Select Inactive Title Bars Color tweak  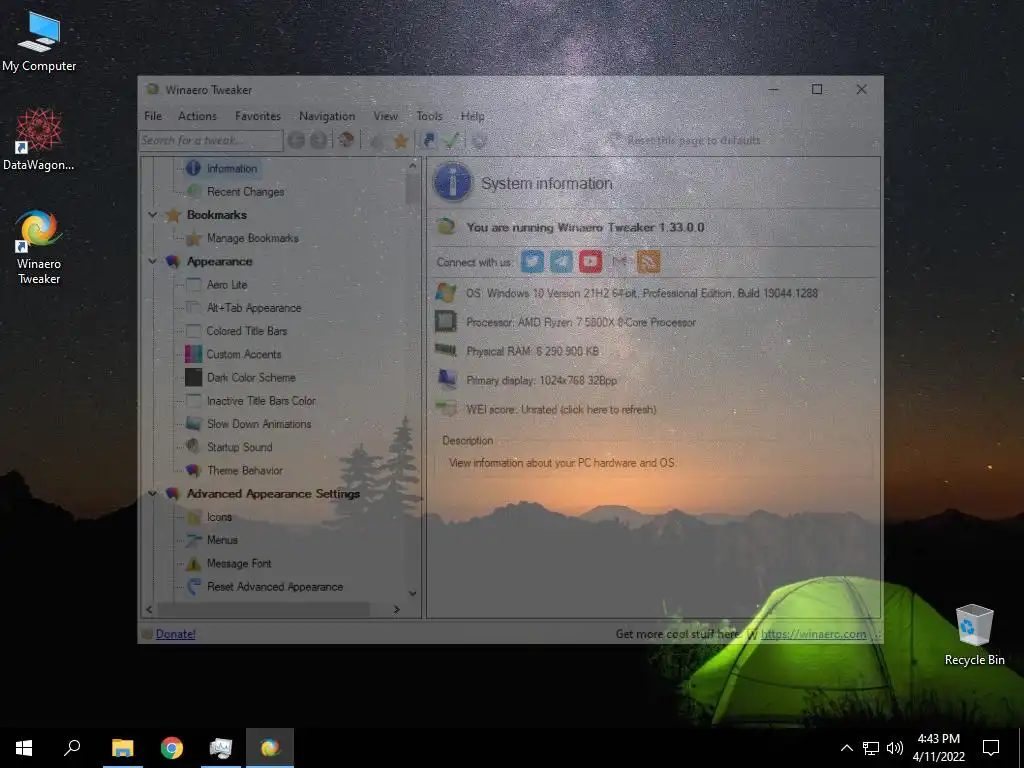tap(261, 401)
